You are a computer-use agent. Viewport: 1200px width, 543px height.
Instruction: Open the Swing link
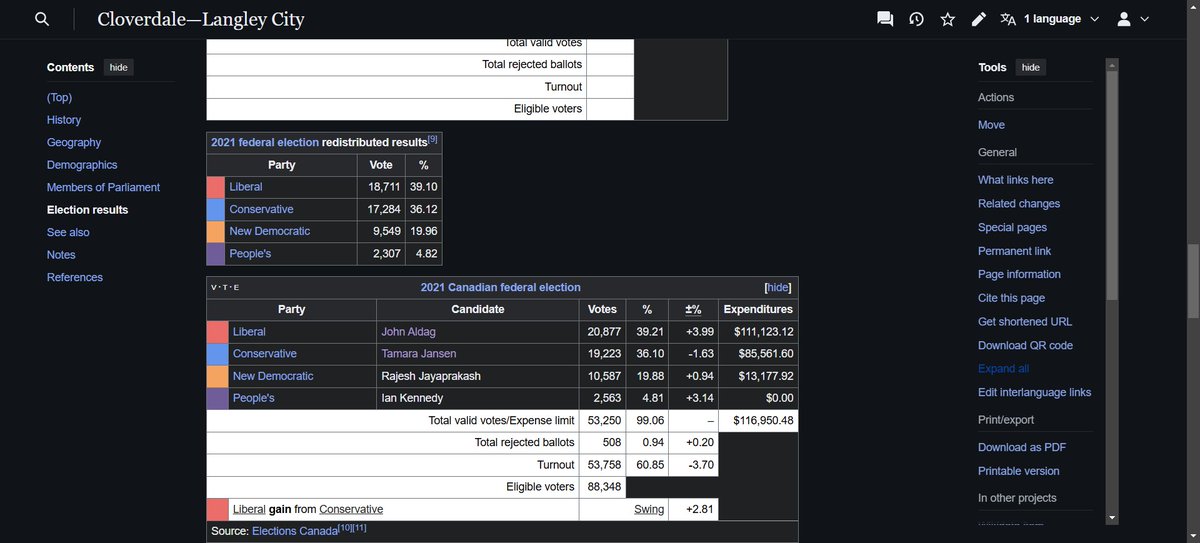(649, 509)
